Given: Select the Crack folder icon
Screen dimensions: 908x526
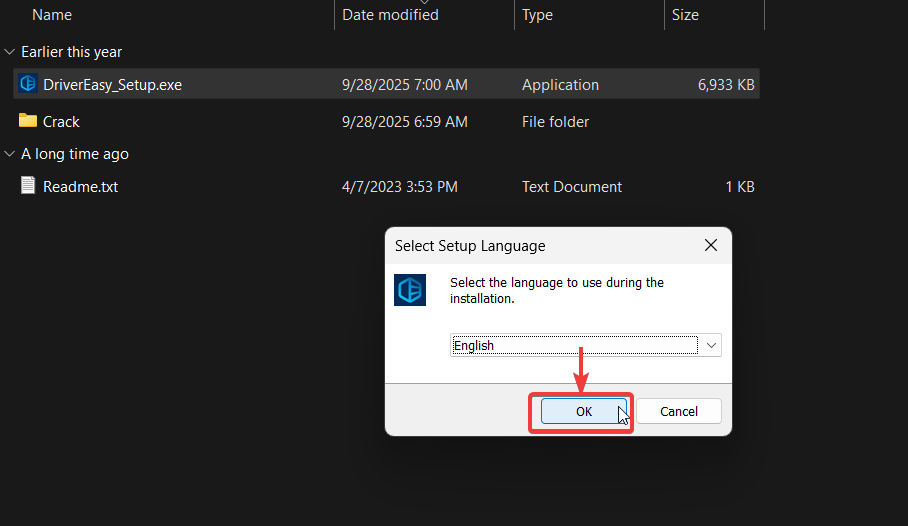Looking at the screenshot, I should (x=28, y=120).
